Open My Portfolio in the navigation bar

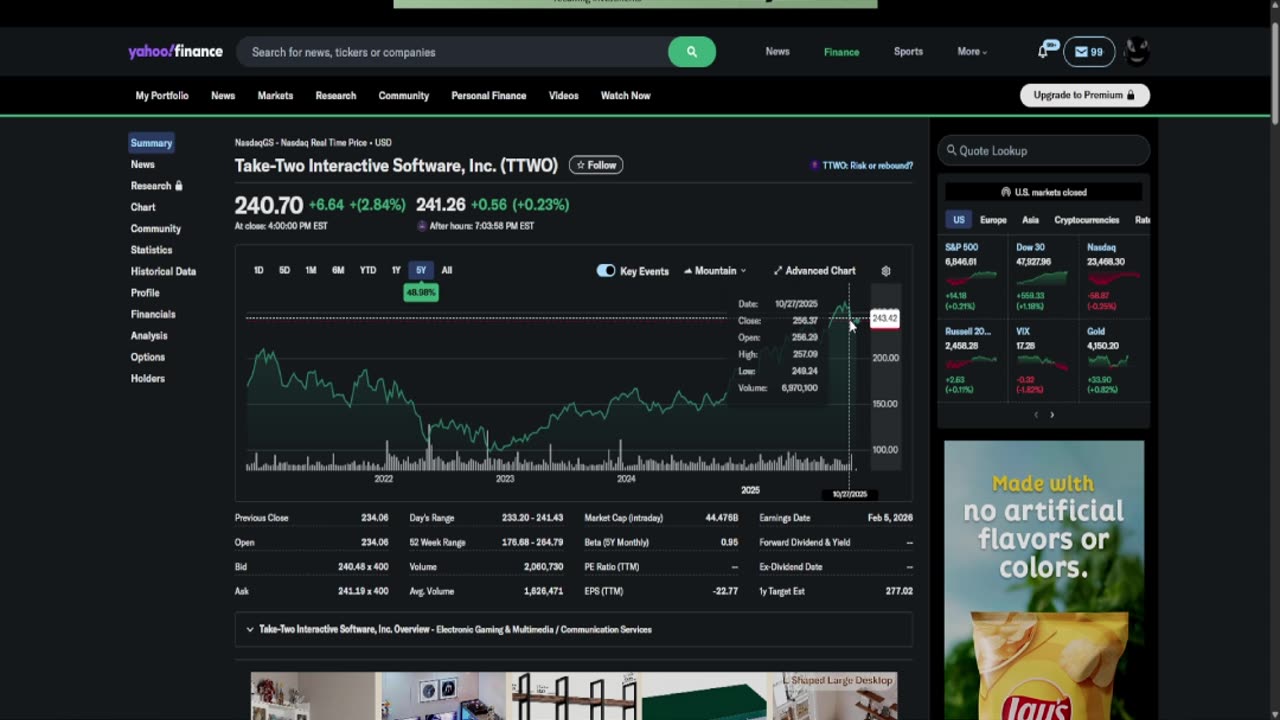click(x=162, y=96)
